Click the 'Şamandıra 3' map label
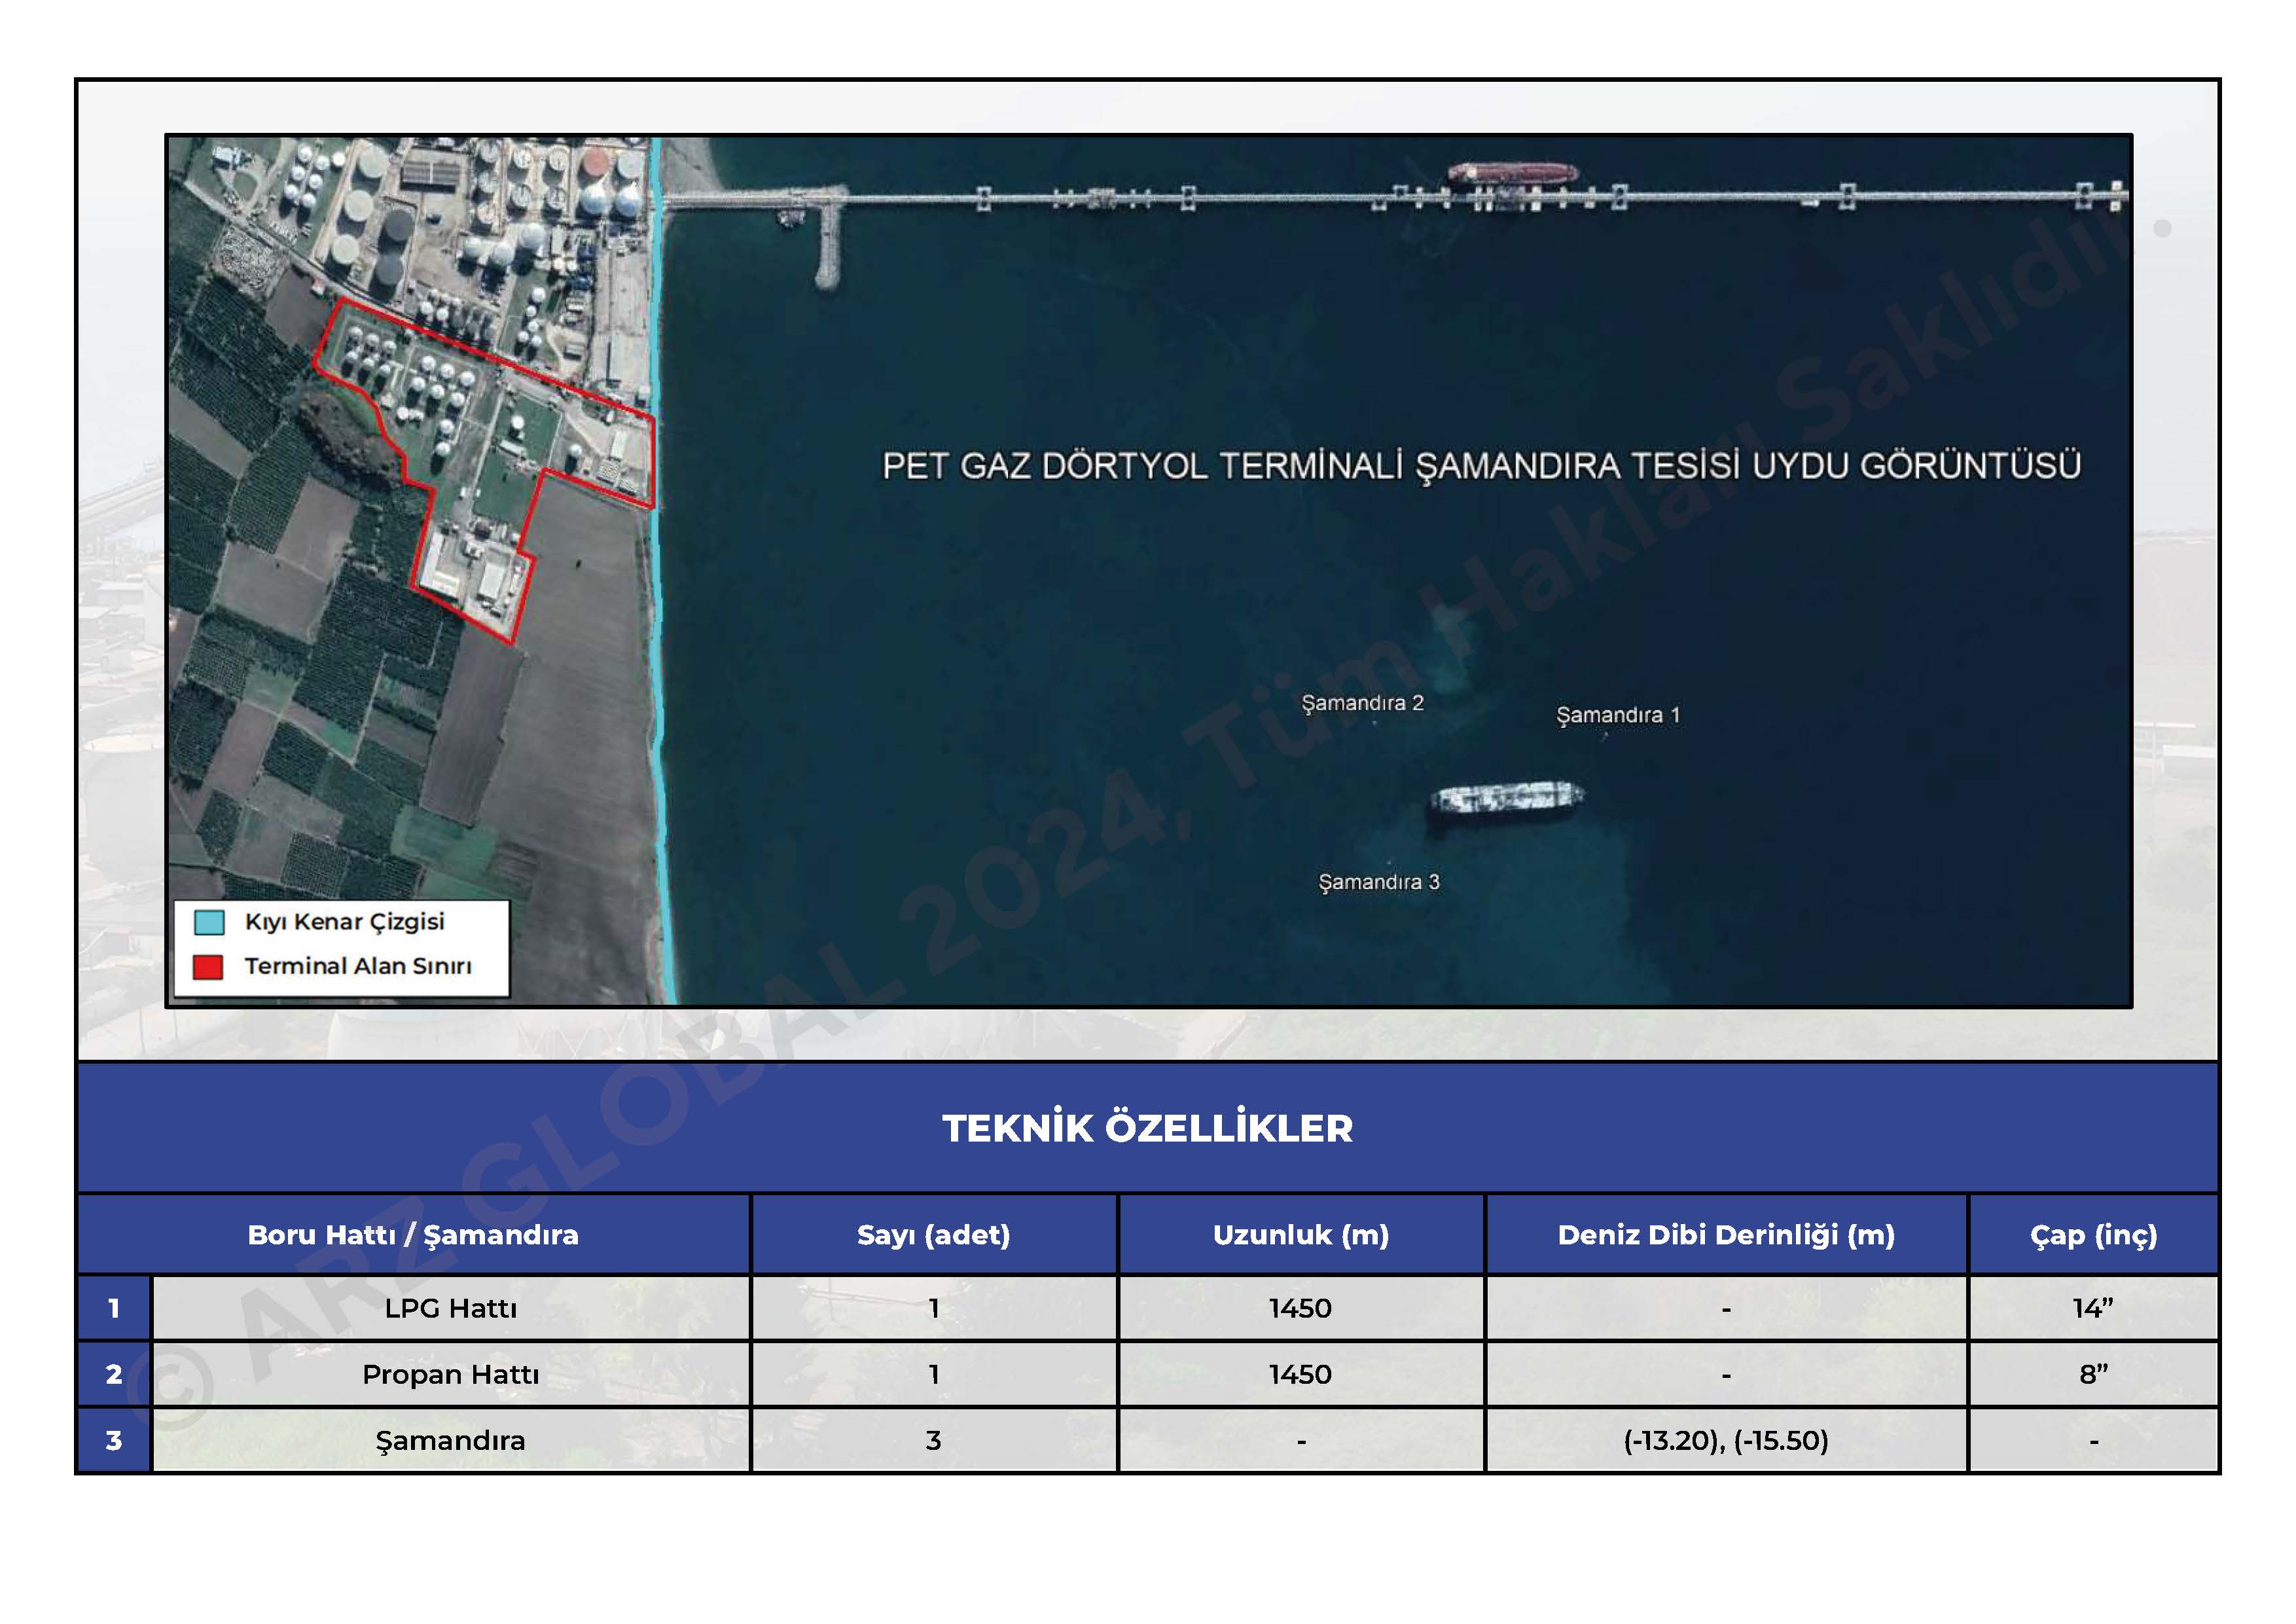Image resolution: width=2296 pixels, height=1624 pixels. click(1379, 882)
